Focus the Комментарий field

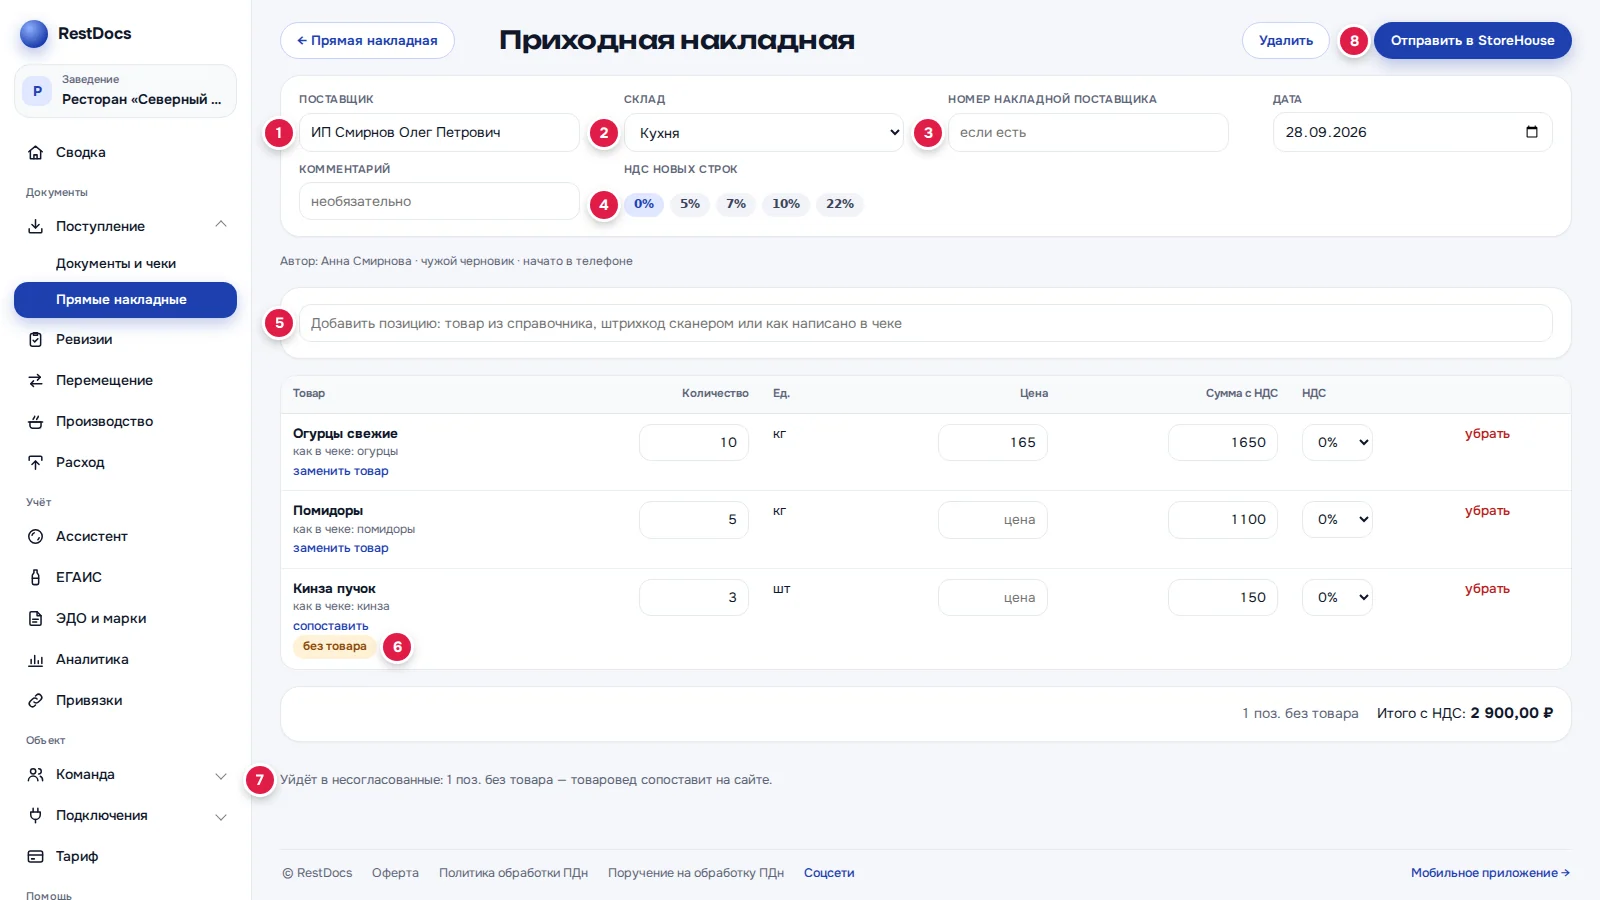(x=439, y=202)
